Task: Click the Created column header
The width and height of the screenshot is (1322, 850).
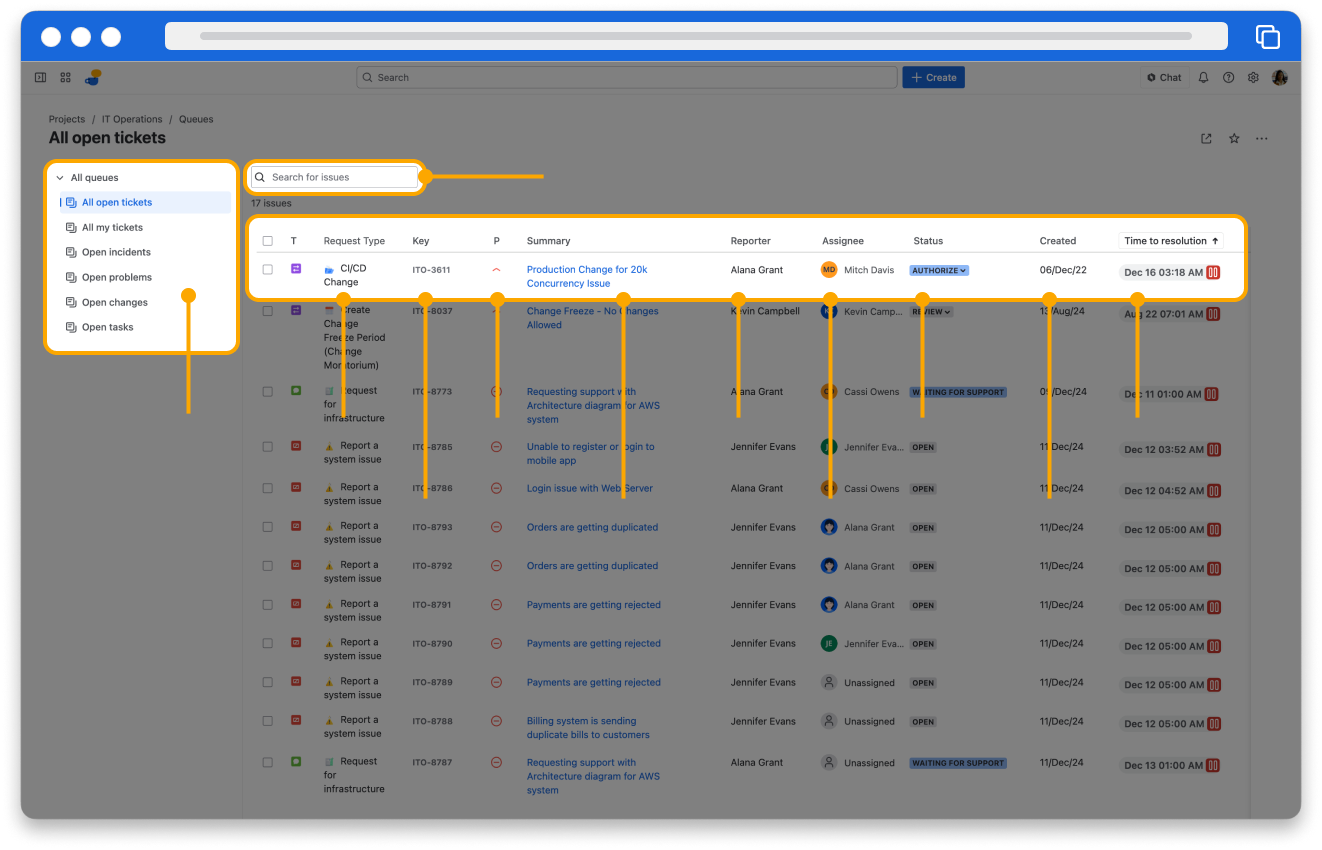Action: [1058, 241]
